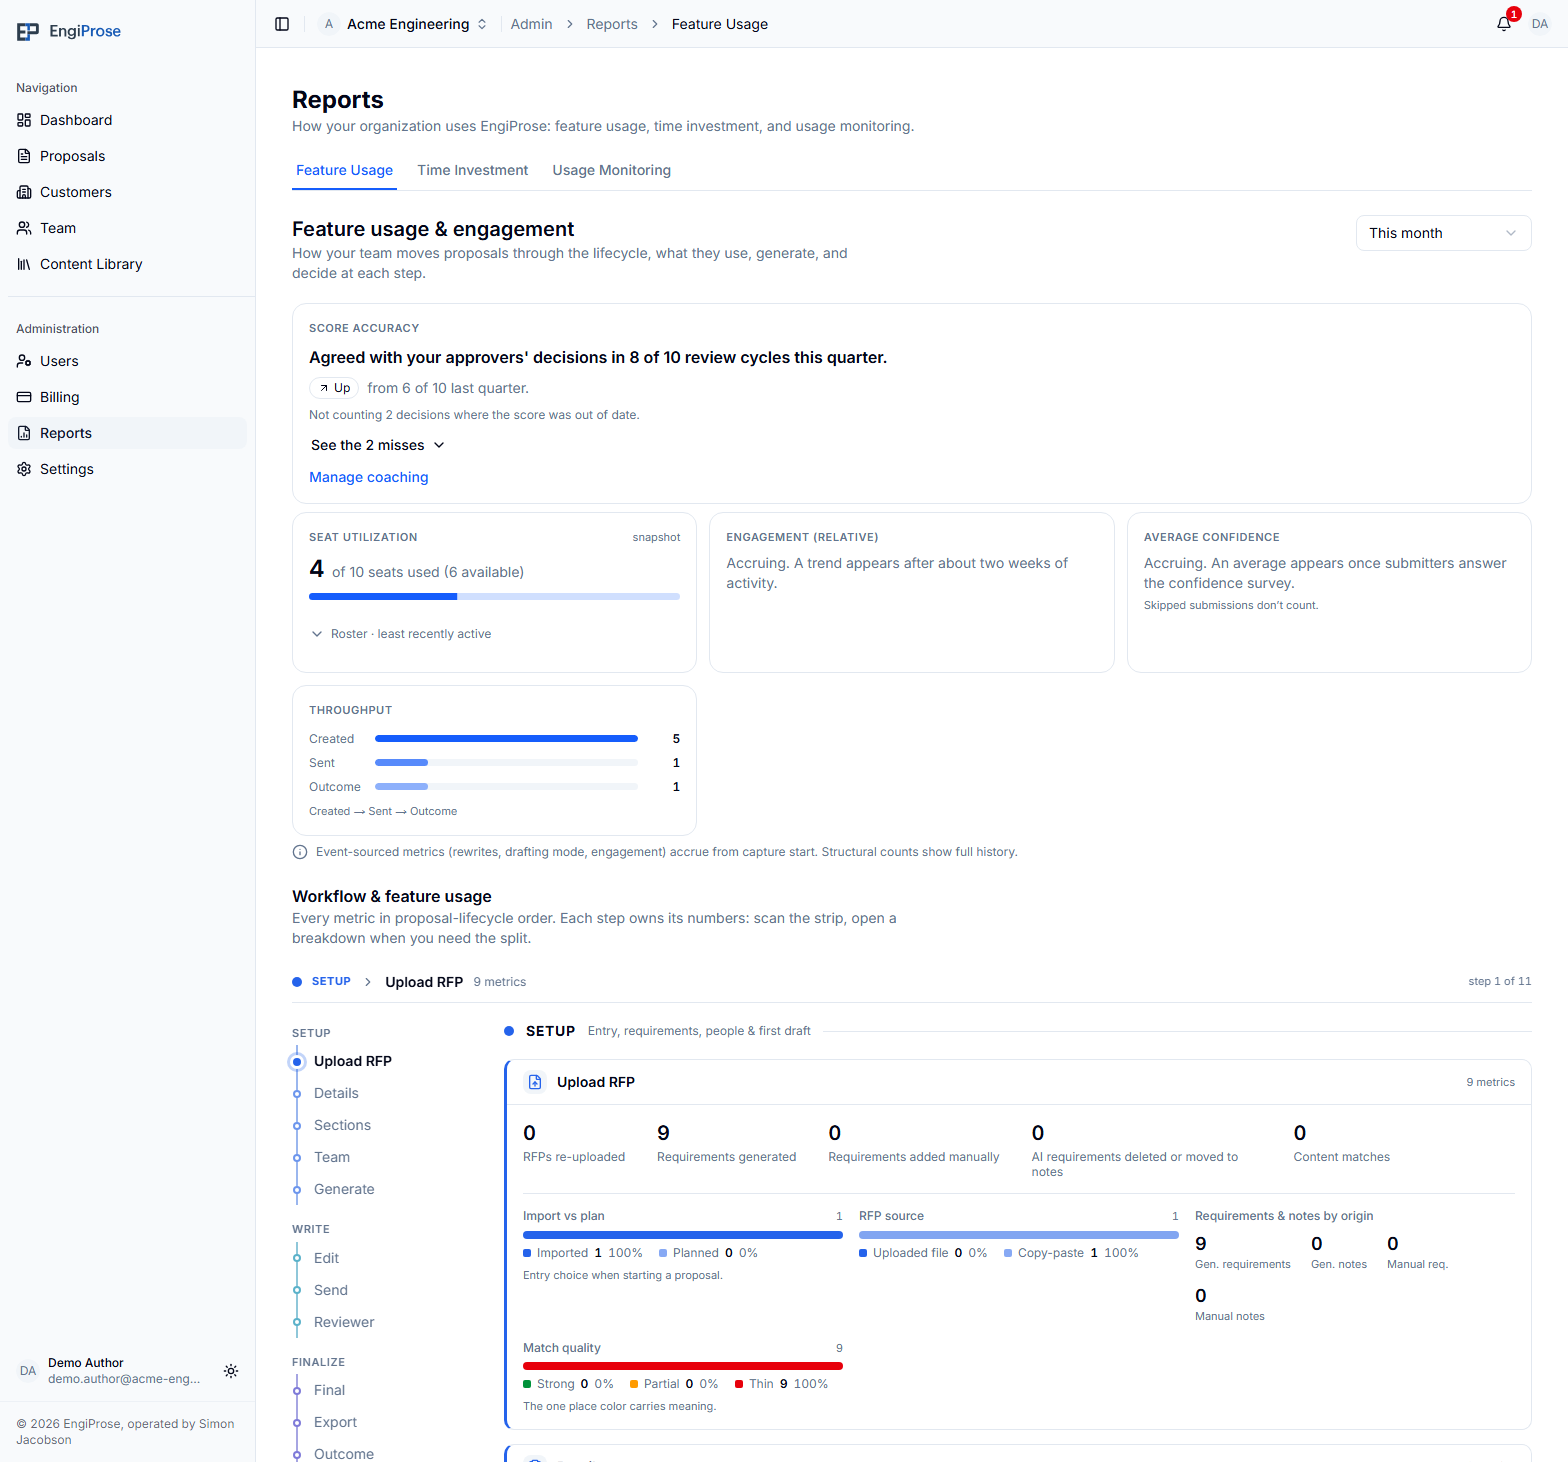Select Reports in the sidebar
This screenshot has width=1568, height=1462.
click(x=127, y=433)
